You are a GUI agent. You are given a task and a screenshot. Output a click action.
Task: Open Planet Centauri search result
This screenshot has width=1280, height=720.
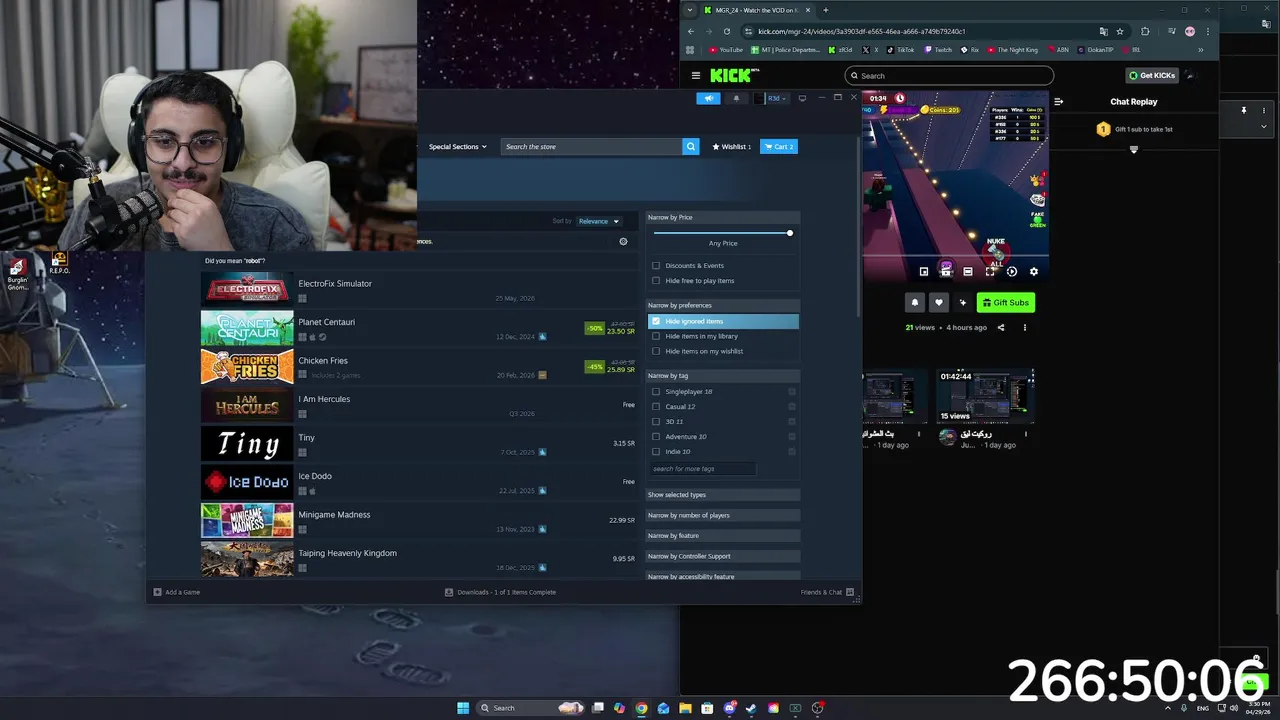tap(419, 328)
